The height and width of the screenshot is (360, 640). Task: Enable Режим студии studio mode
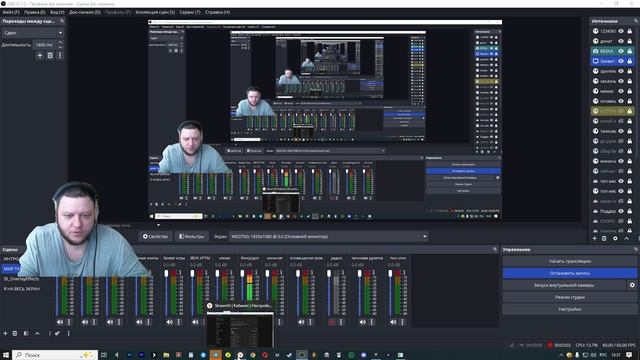(x=570, y=297)
